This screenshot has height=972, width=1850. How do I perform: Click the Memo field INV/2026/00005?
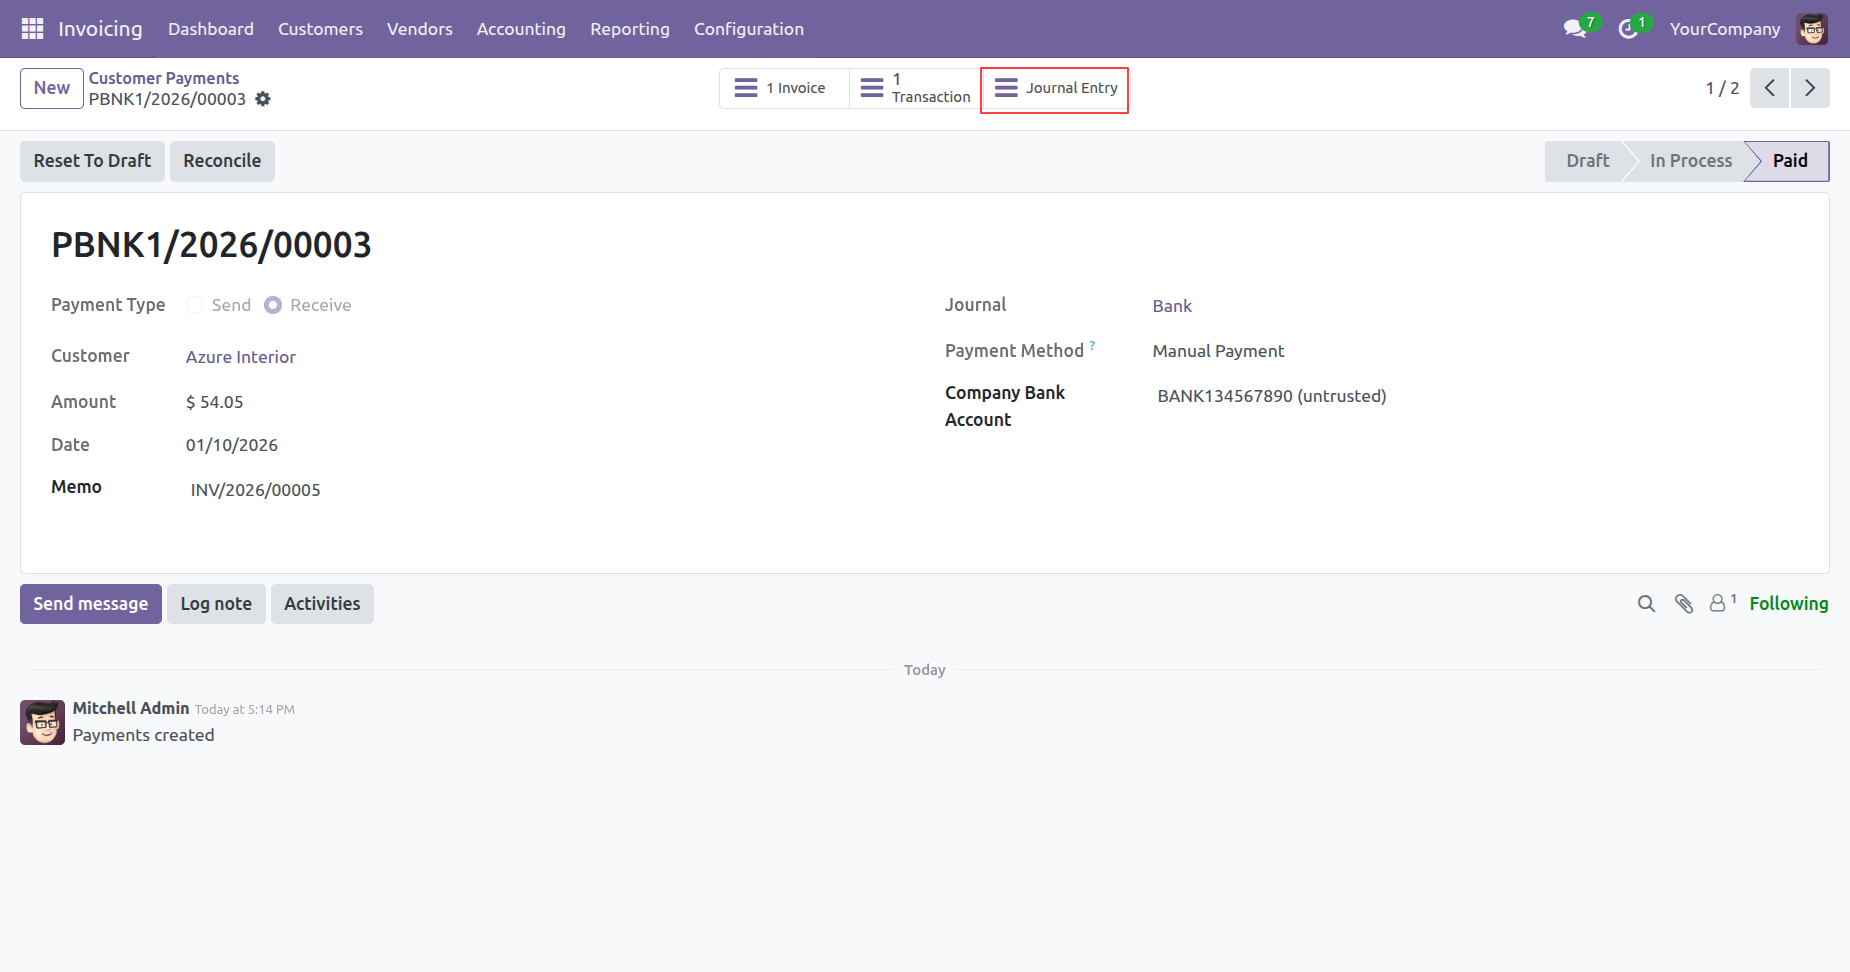pyautogui.click(x=256, y=490)
